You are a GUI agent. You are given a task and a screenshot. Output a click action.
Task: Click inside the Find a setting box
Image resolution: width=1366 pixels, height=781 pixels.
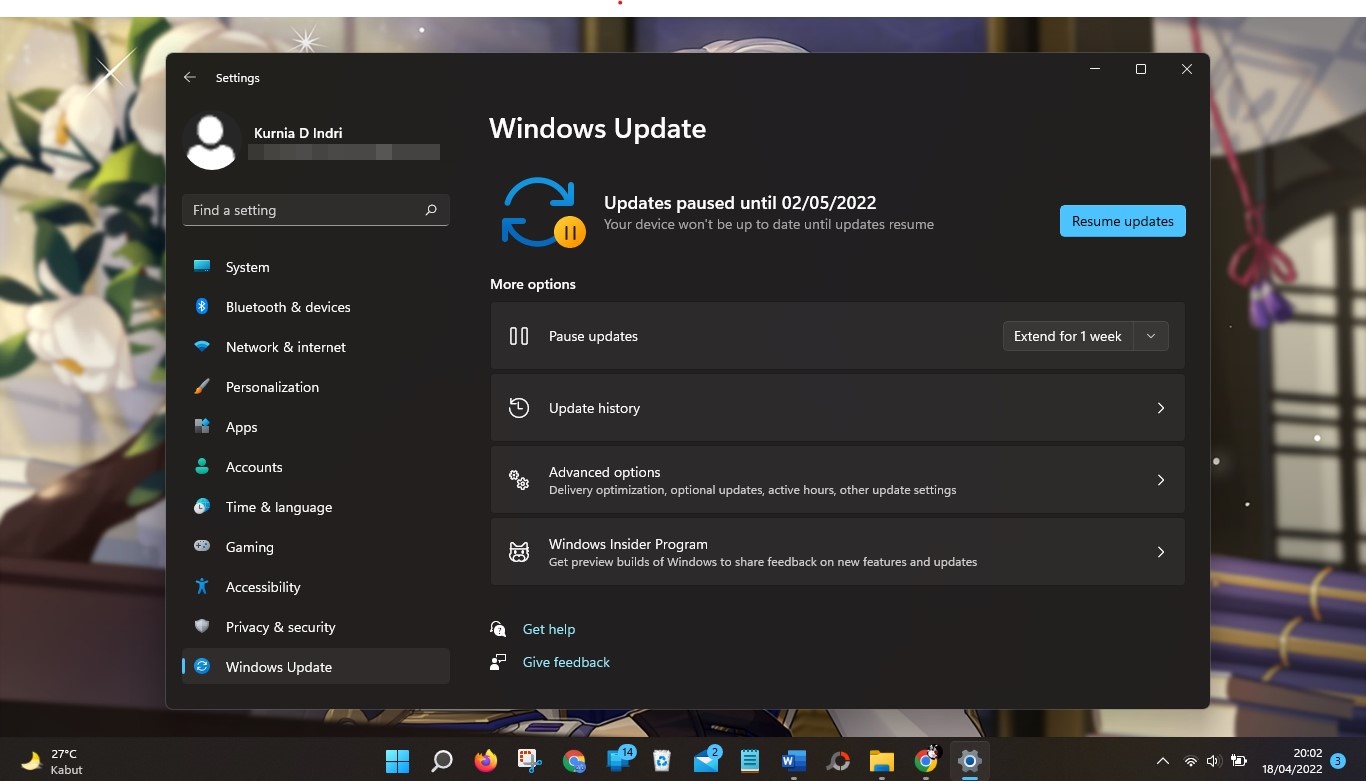tap(316, 210)
